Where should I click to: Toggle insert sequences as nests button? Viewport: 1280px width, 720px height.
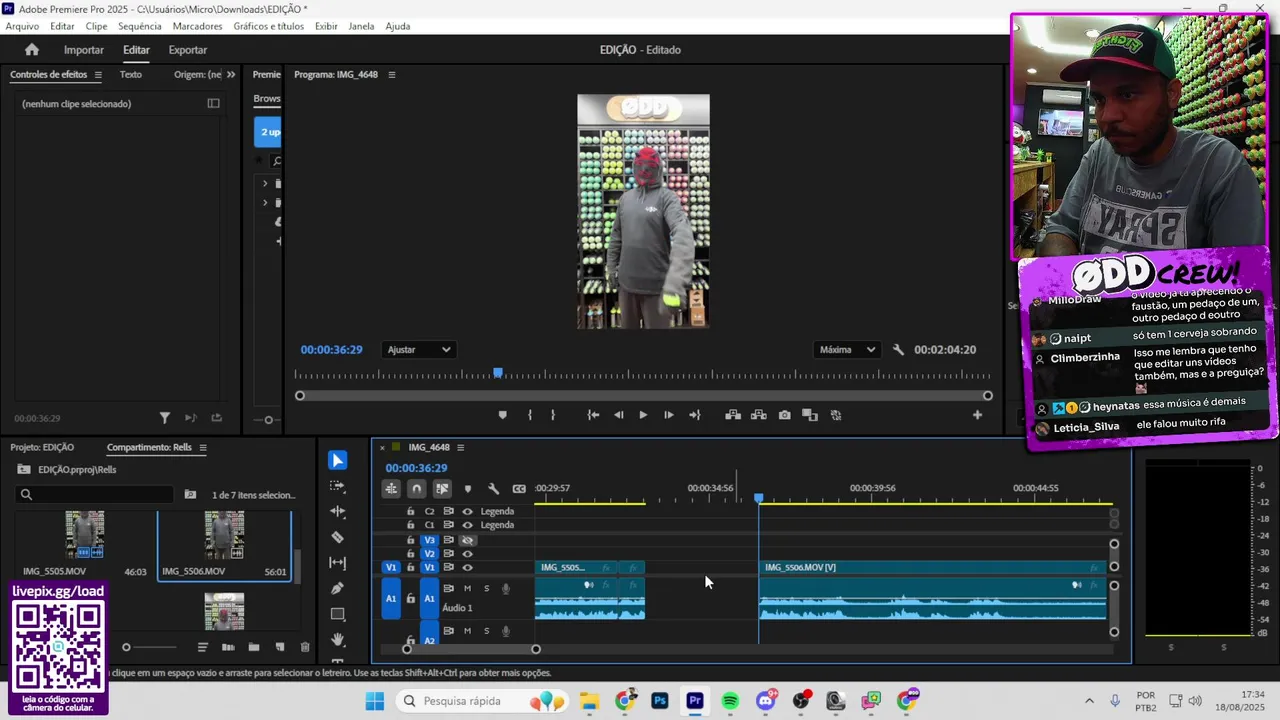[391, 489]
